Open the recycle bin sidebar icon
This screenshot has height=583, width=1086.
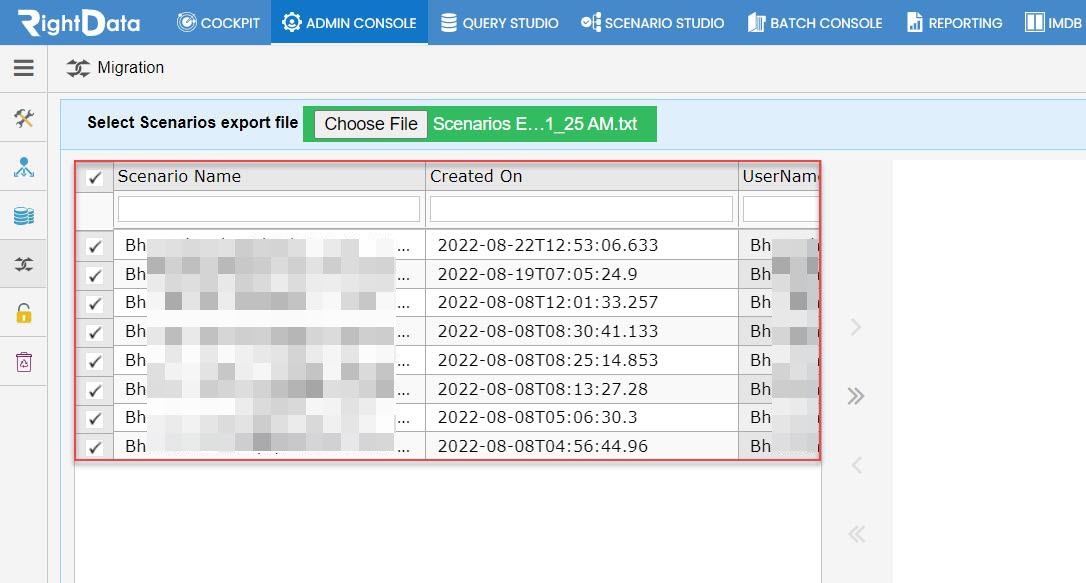(x=24, y=361)
